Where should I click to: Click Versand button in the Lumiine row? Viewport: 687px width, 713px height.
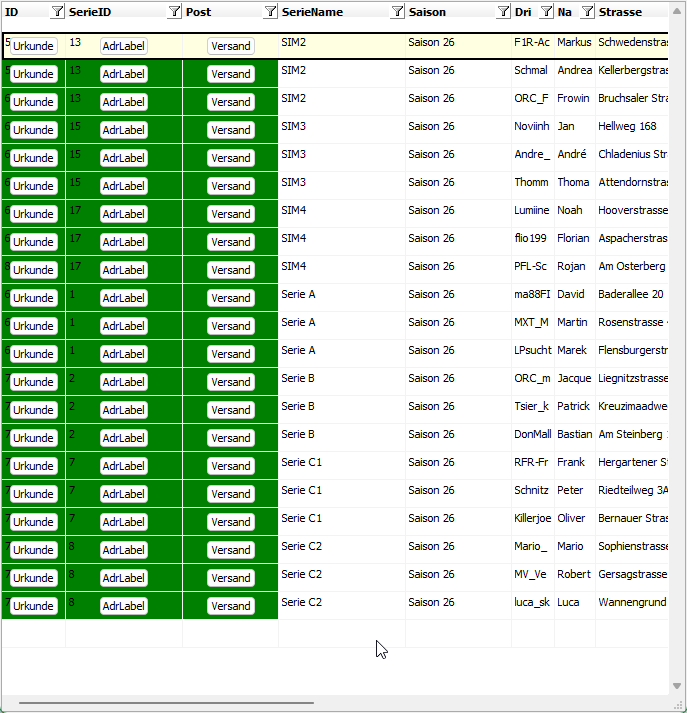231,214
